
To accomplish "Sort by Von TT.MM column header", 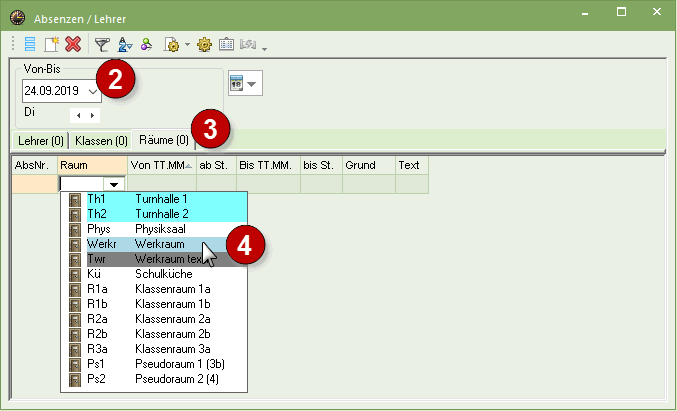I will pos(161,164).
